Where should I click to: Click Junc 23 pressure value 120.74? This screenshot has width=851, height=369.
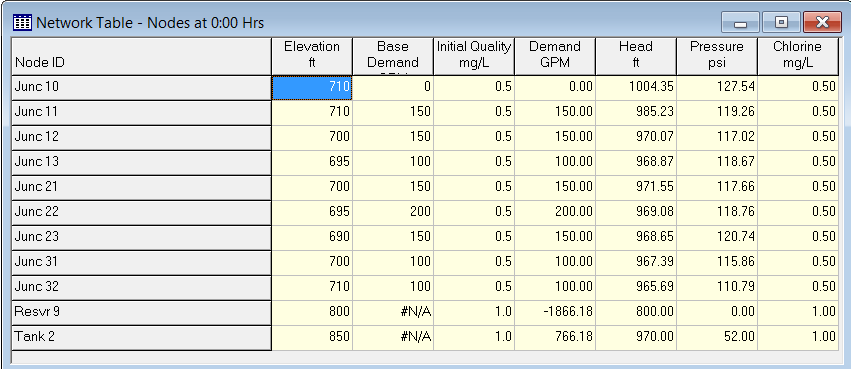click(x=717, y=238)
